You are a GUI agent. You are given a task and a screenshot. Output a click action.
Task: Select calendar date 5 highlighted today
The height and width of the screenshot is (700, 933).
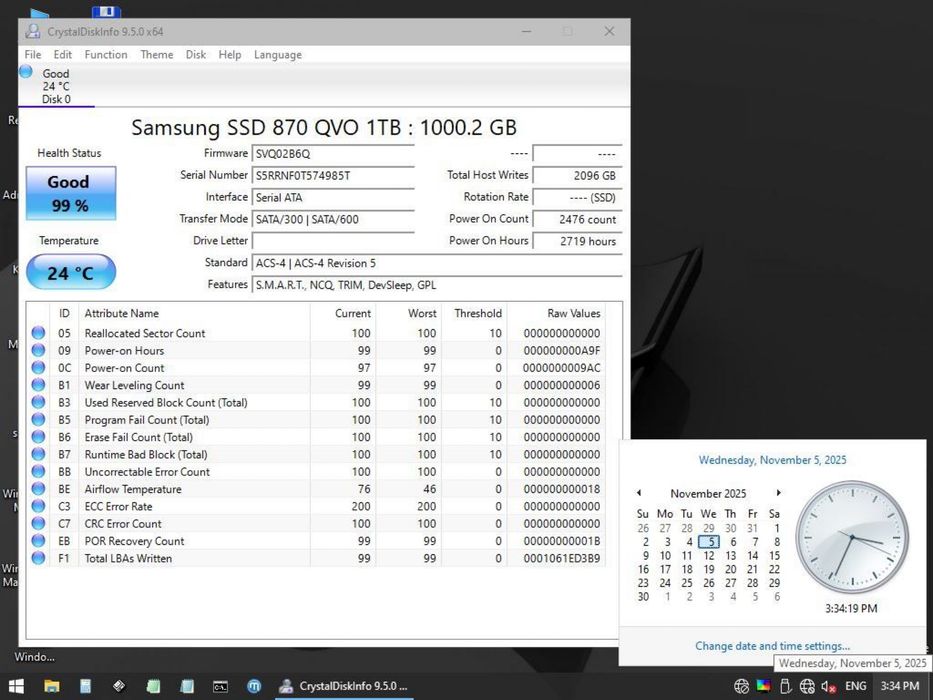tap(709, 542)
